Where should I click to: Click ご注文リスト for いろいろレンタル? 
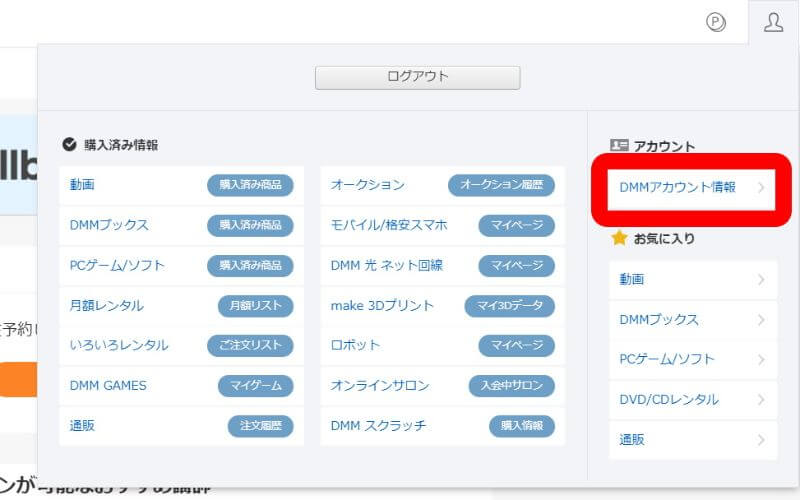click(250, 345)
